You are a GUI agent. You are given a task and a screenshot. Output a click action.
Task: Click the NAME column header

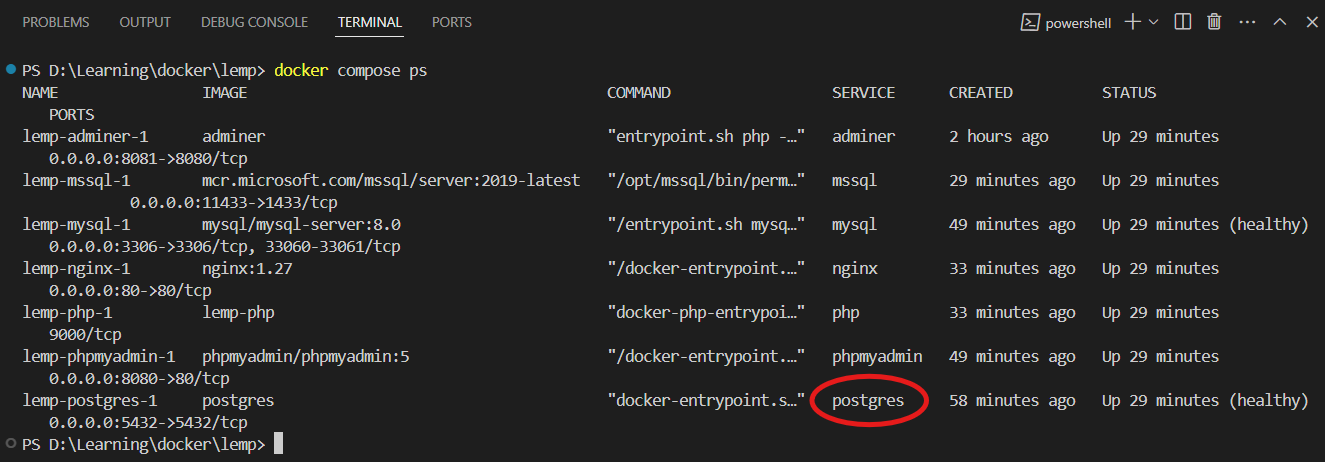point(40,92)
